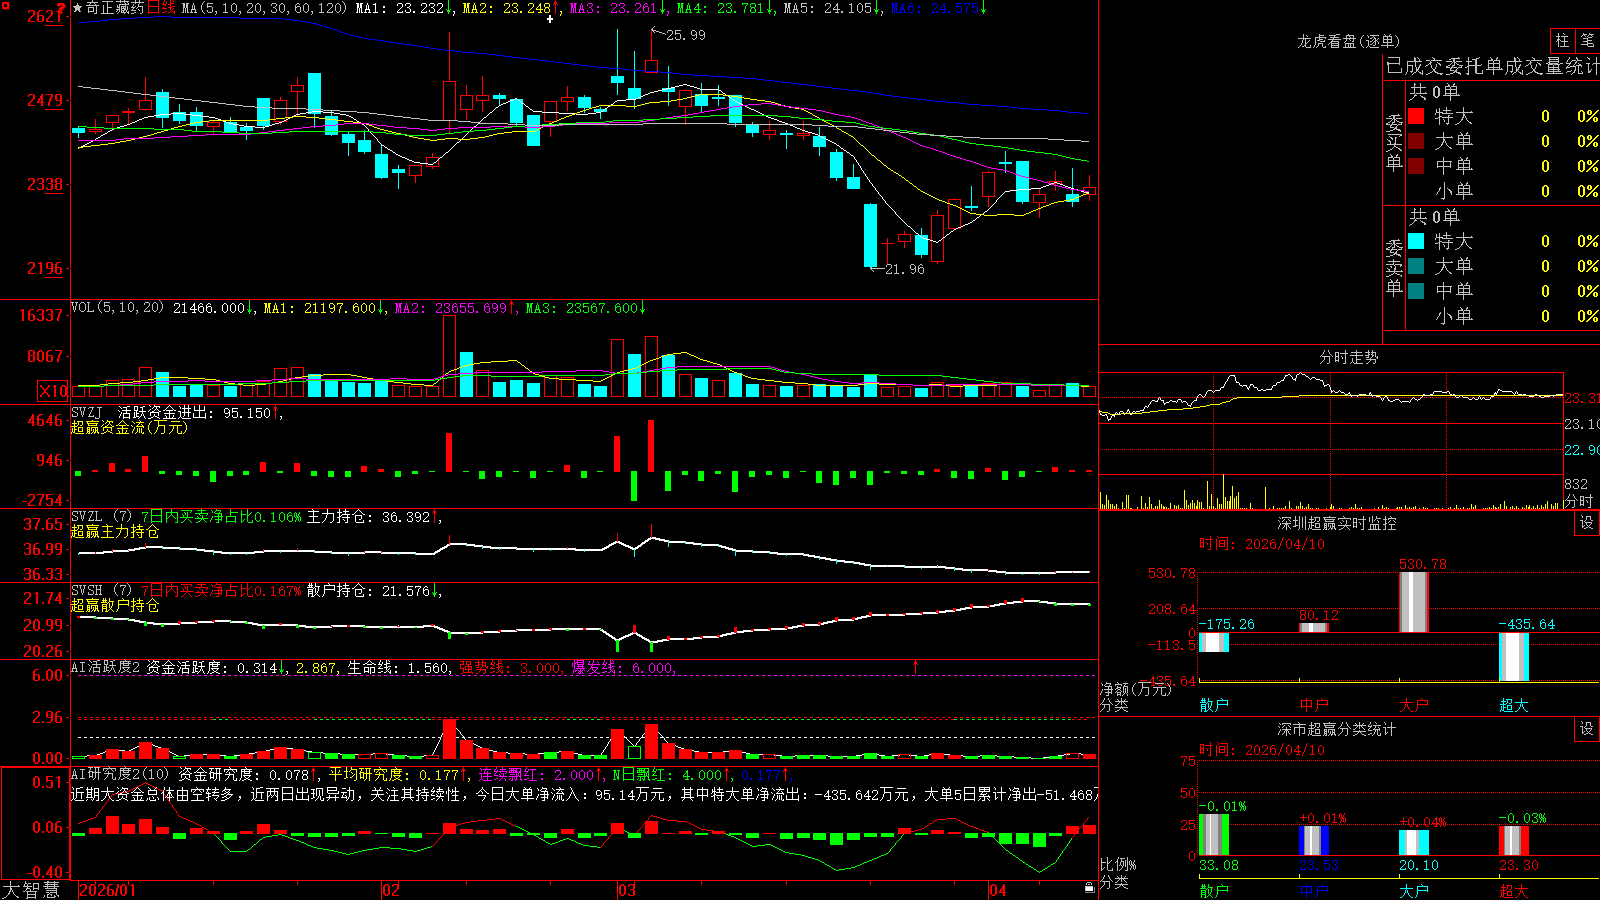Click the 33.08 散户 bar in 分类统计
The image size is (1600, 900).
[x=1214, y=835]
